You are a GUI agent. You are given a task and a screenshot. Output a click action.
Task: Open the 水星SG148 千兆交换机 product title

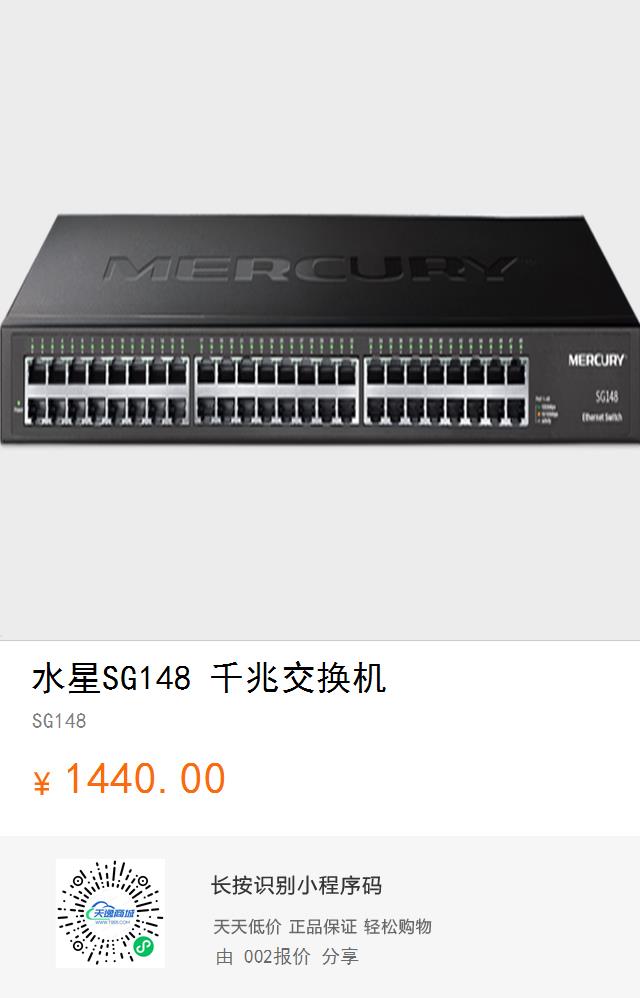tap(209, 678)
